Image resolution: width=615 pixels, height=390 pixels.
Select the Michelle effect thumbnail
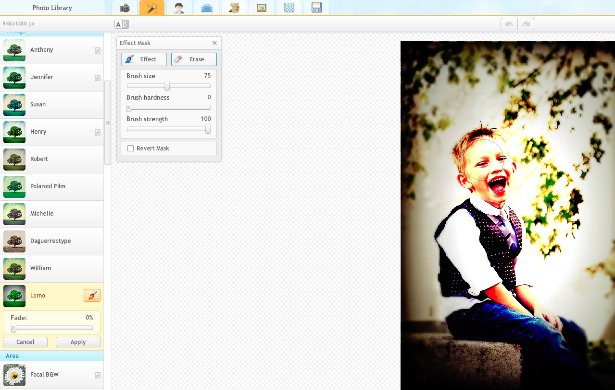tap(14, 214)
